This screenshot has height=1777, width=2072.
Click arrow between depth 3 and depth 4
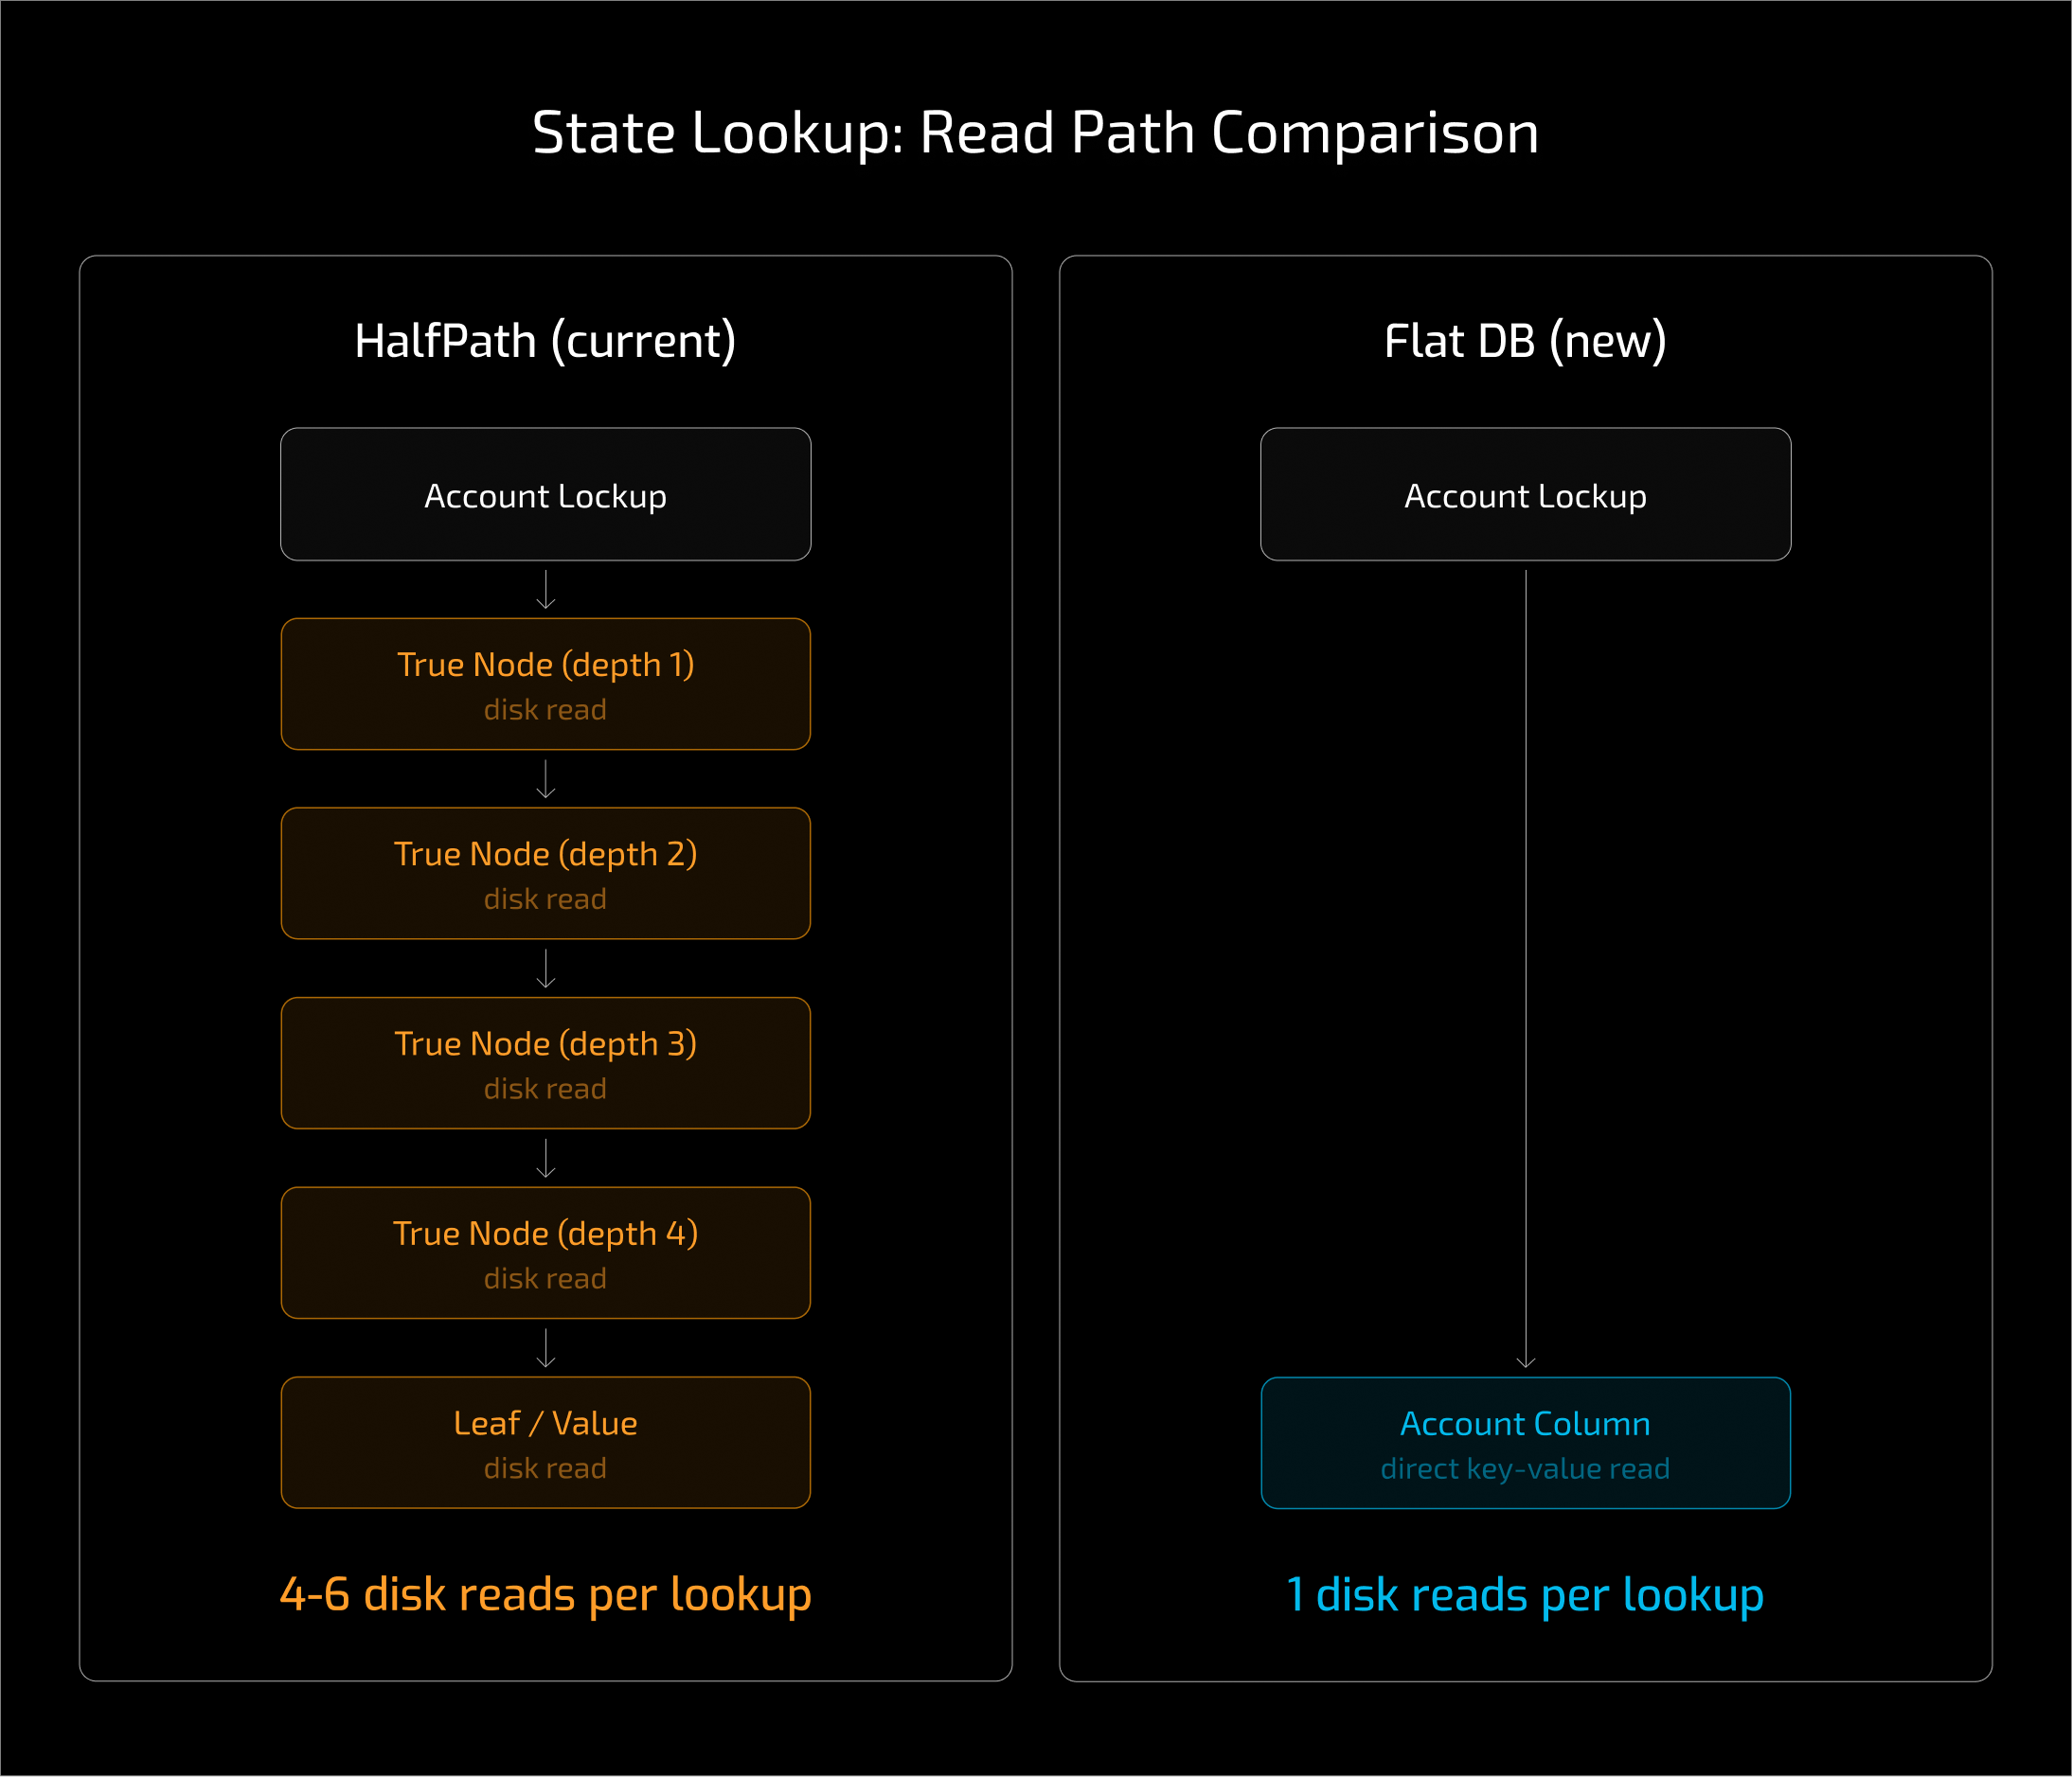pyautogui.click(x=546, y=1158)
